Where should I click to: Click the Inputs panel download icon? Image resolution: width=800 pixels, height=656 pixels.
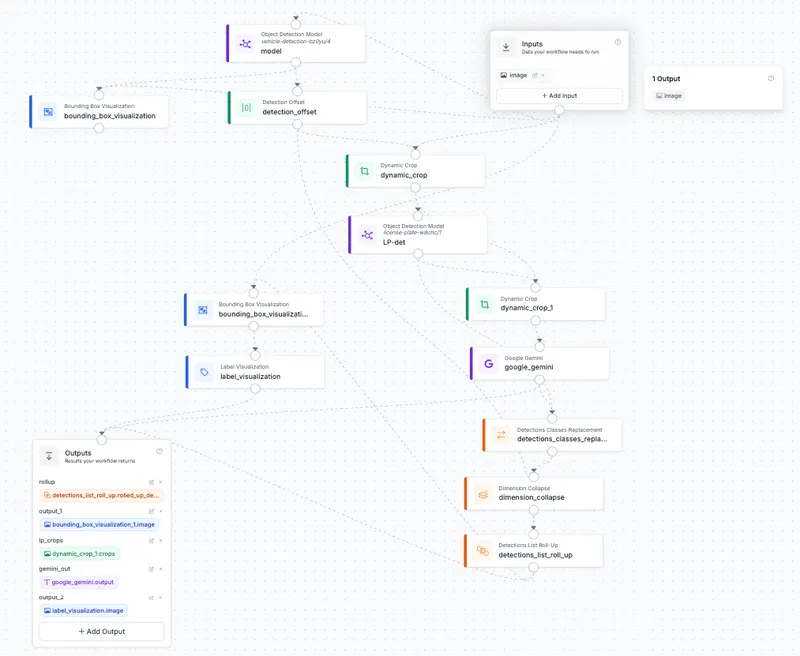coord(506,47)
